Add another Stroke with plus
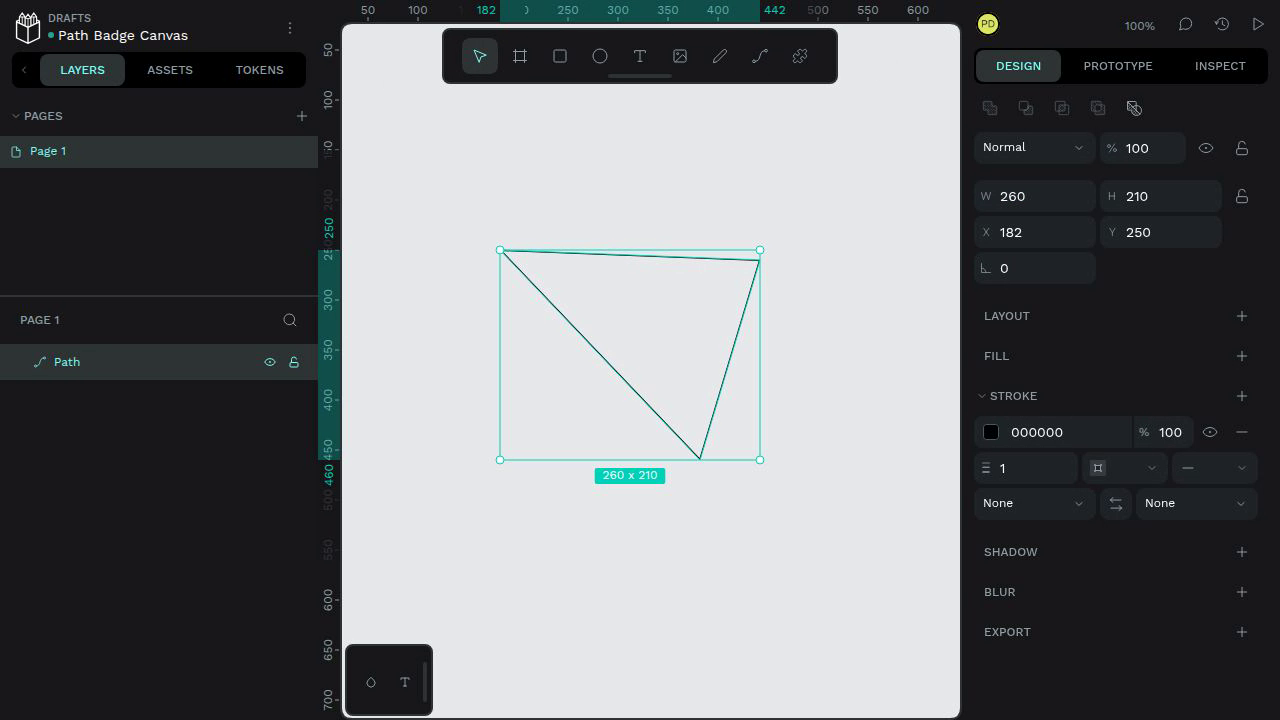 click(x=1242, y=396)
